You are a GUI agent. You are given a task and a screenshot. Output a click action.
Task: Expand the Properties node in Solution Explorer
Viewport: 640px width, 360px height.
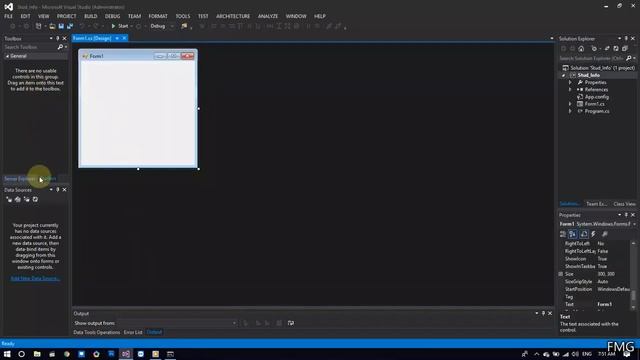tap(570, 82)
